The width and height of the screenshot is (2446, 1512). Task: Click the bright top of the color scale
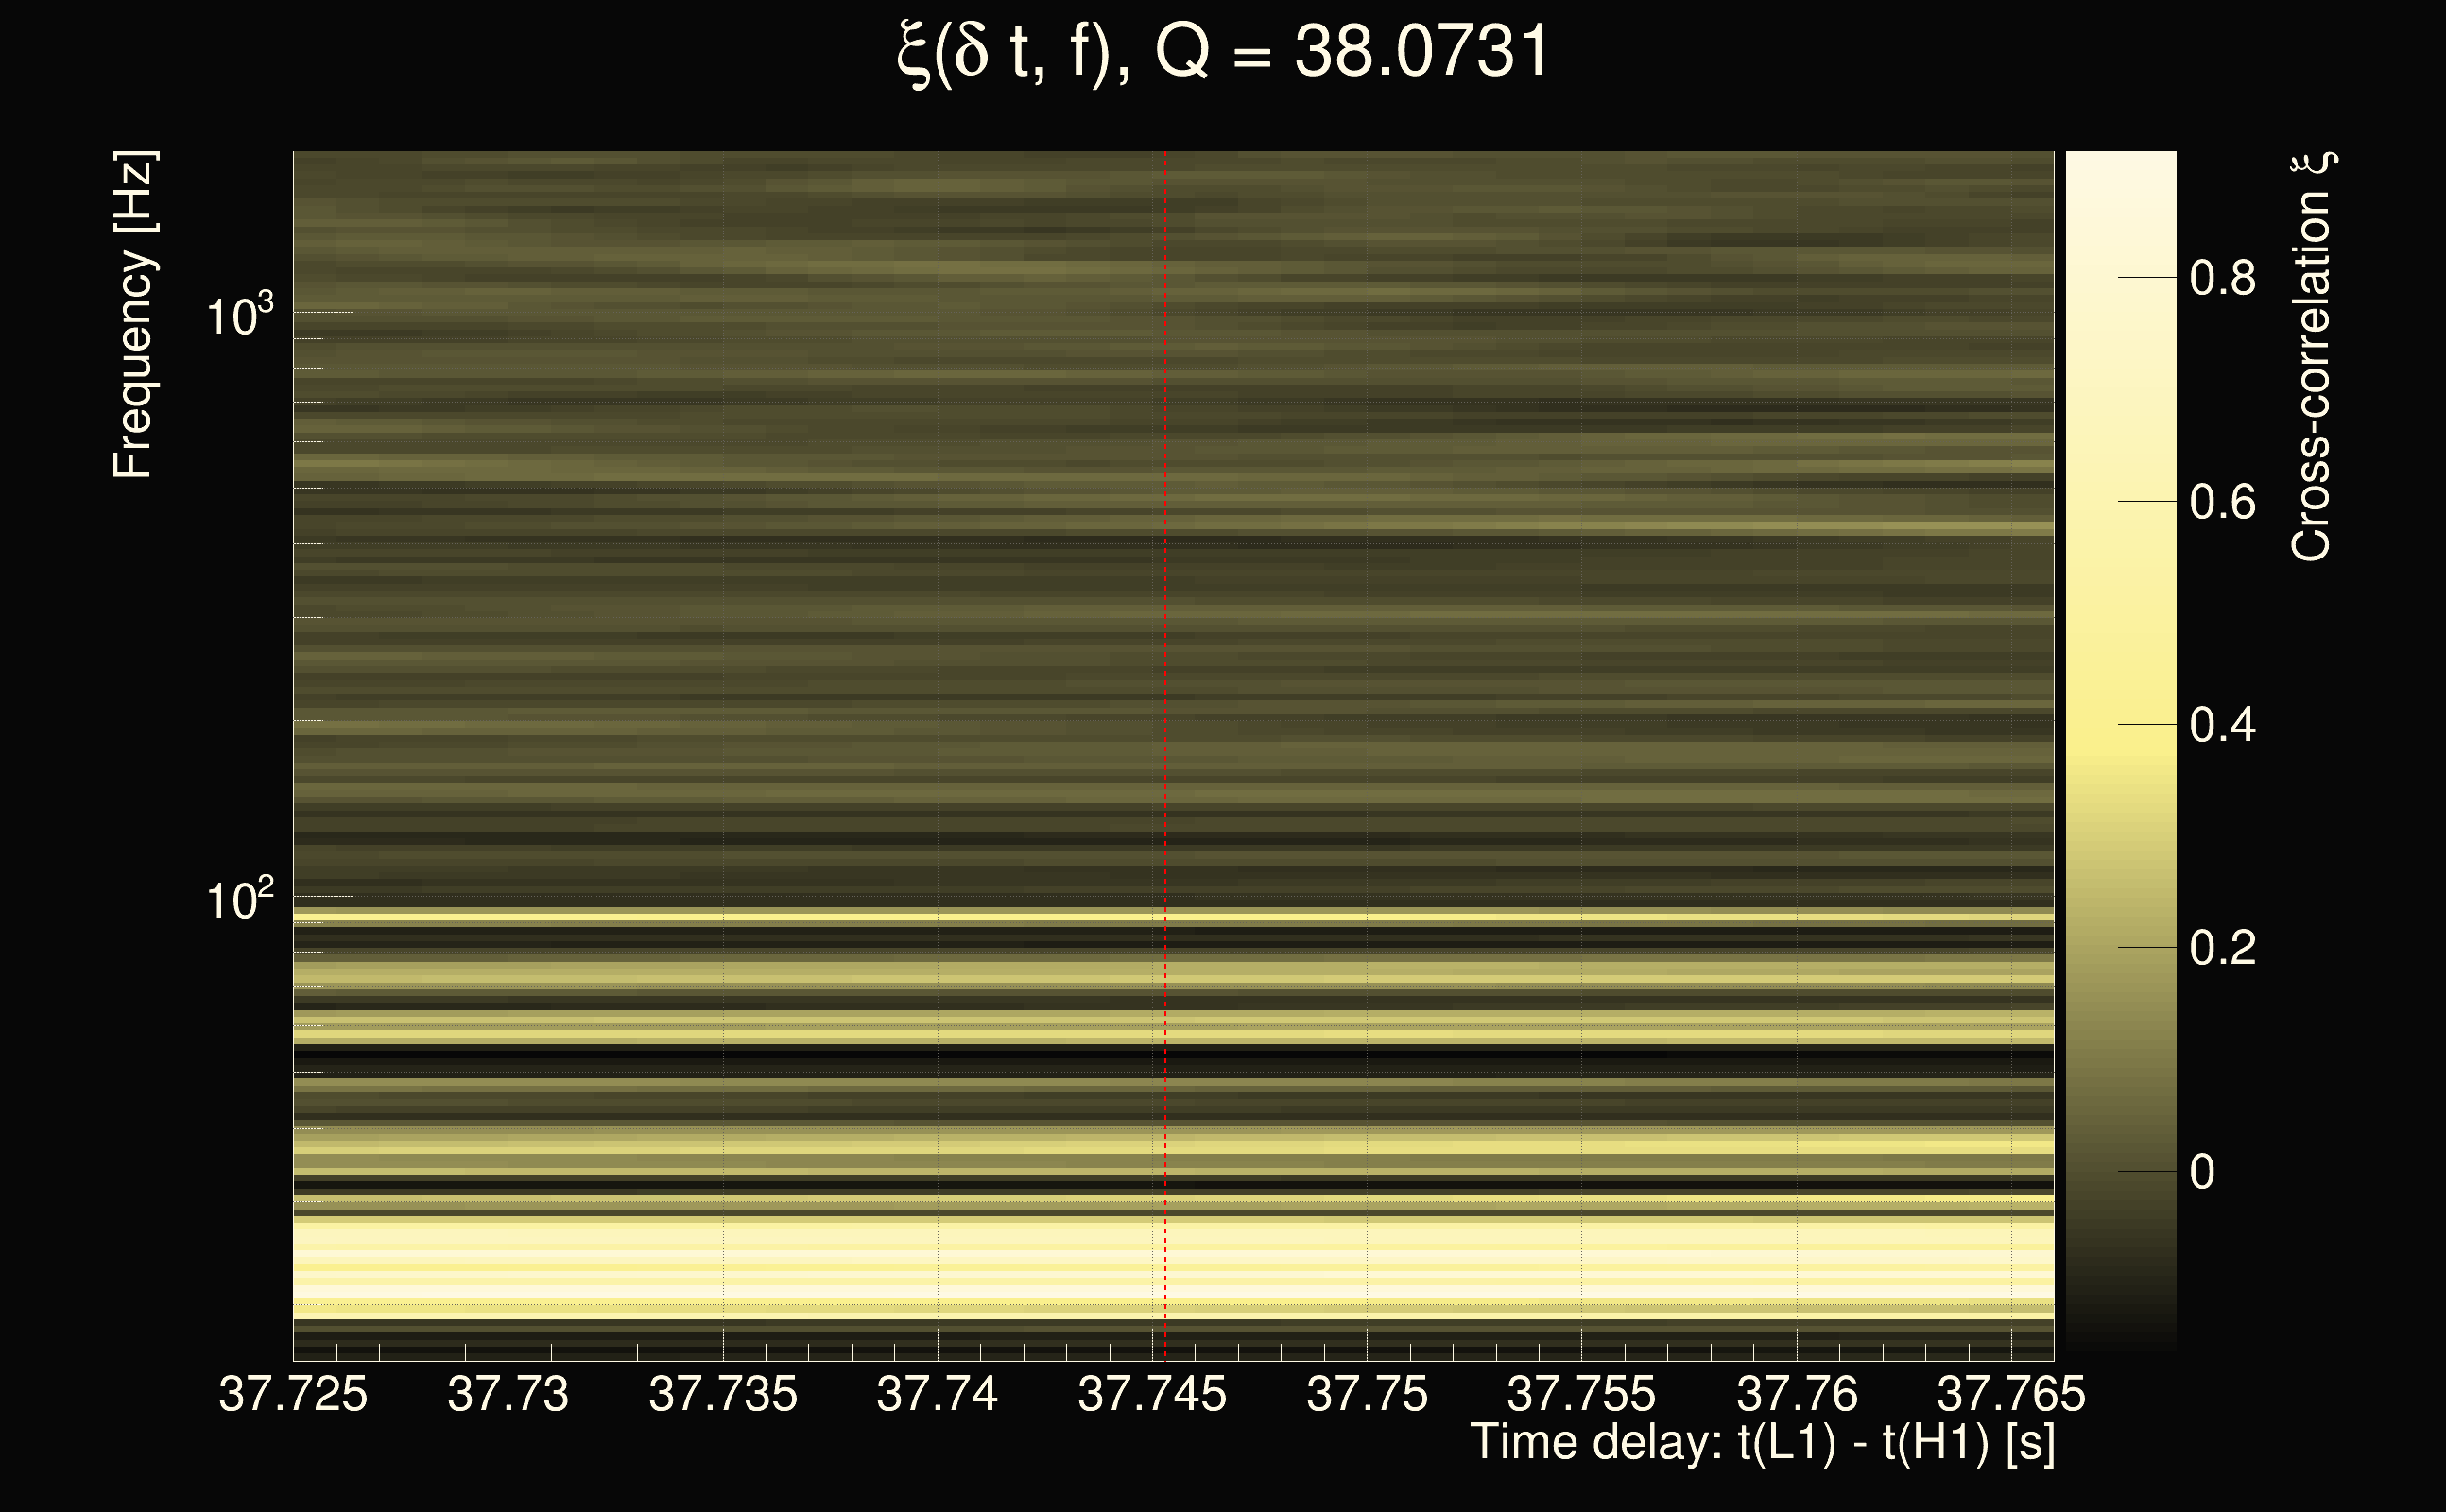2120,175
